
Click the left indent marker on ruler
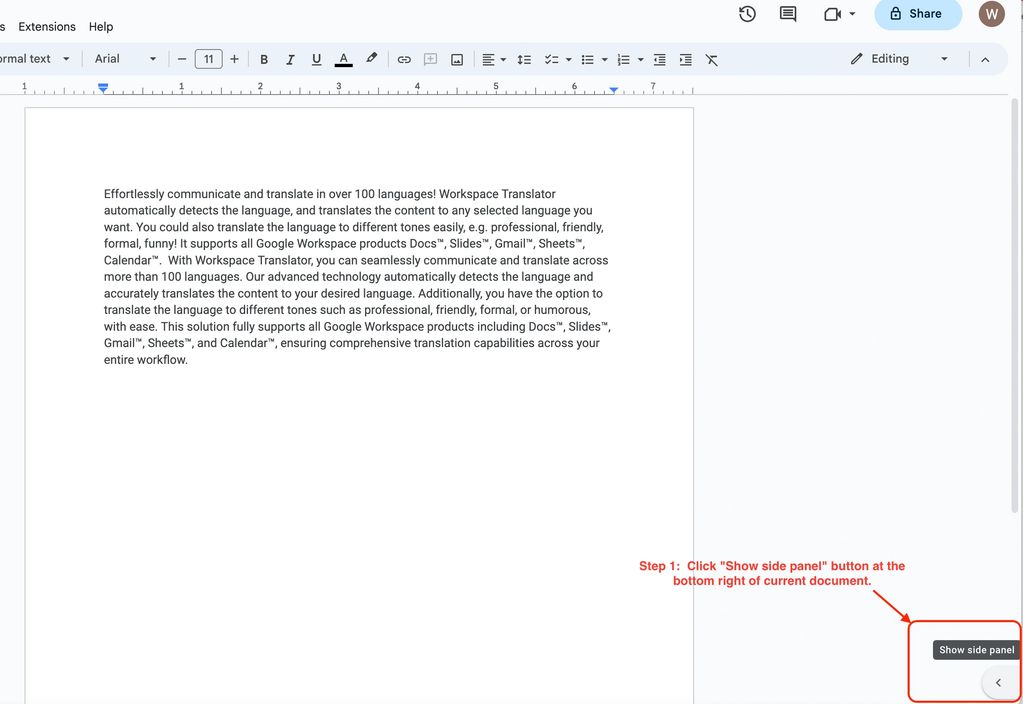[103, 87]
